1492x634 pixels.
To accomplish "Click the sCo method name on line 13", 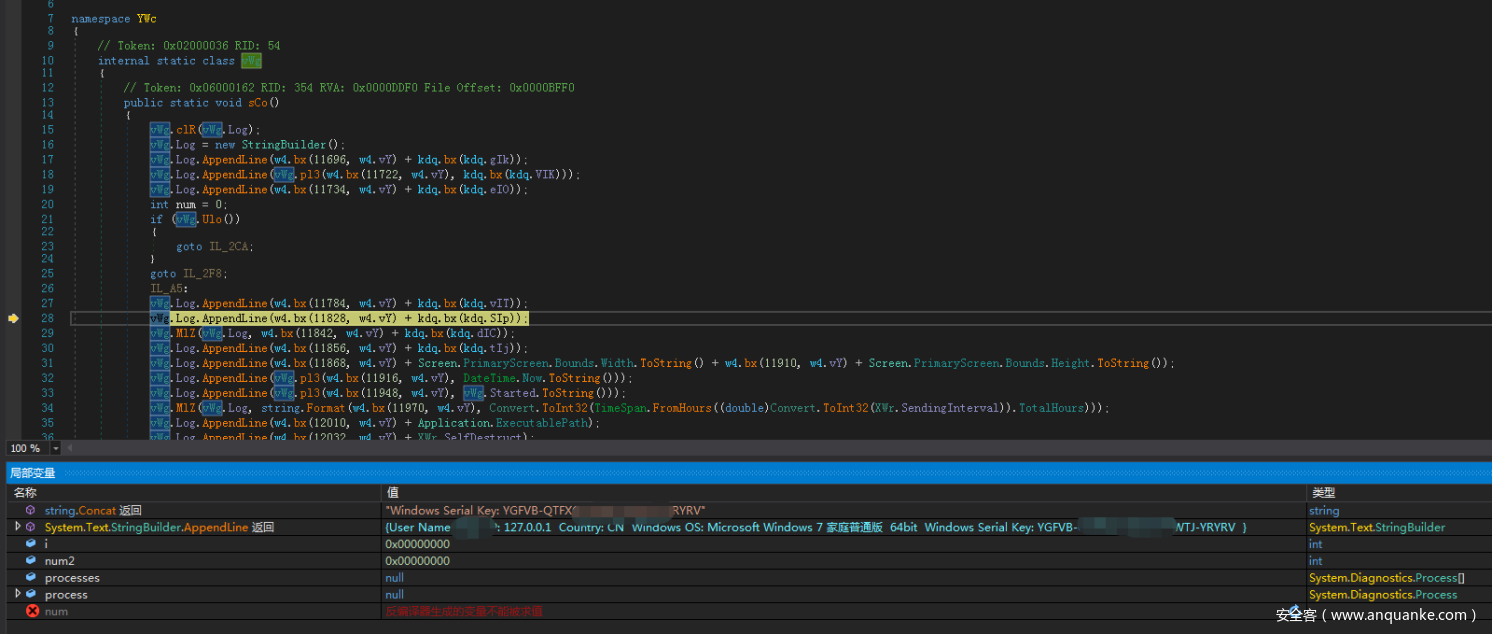I will tap(258, 103).
